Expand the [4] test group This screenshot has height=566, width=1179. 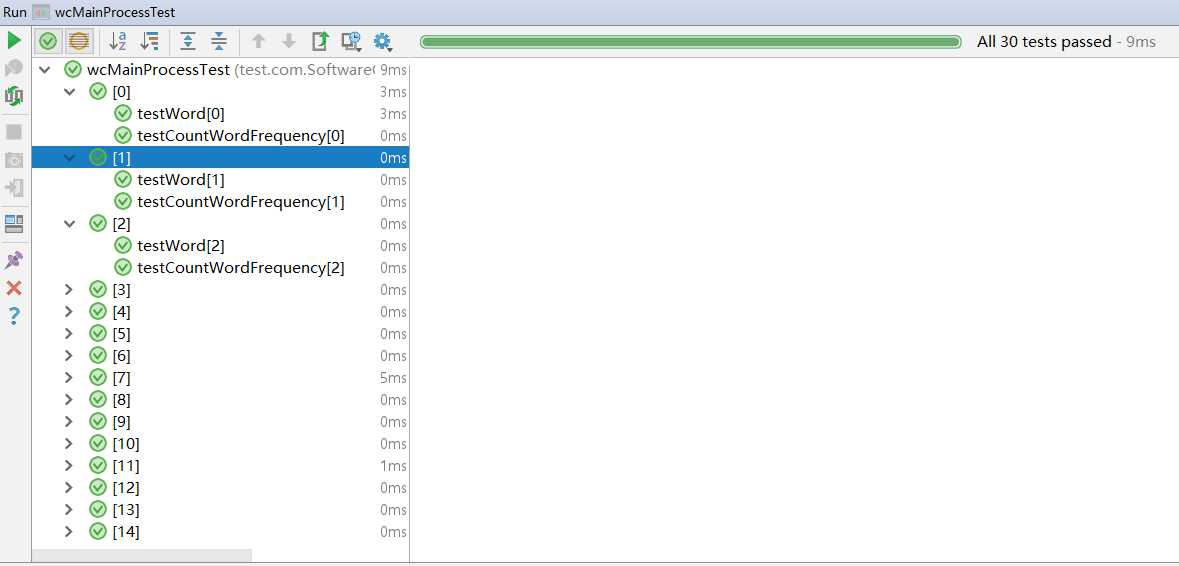coord(69,311)
